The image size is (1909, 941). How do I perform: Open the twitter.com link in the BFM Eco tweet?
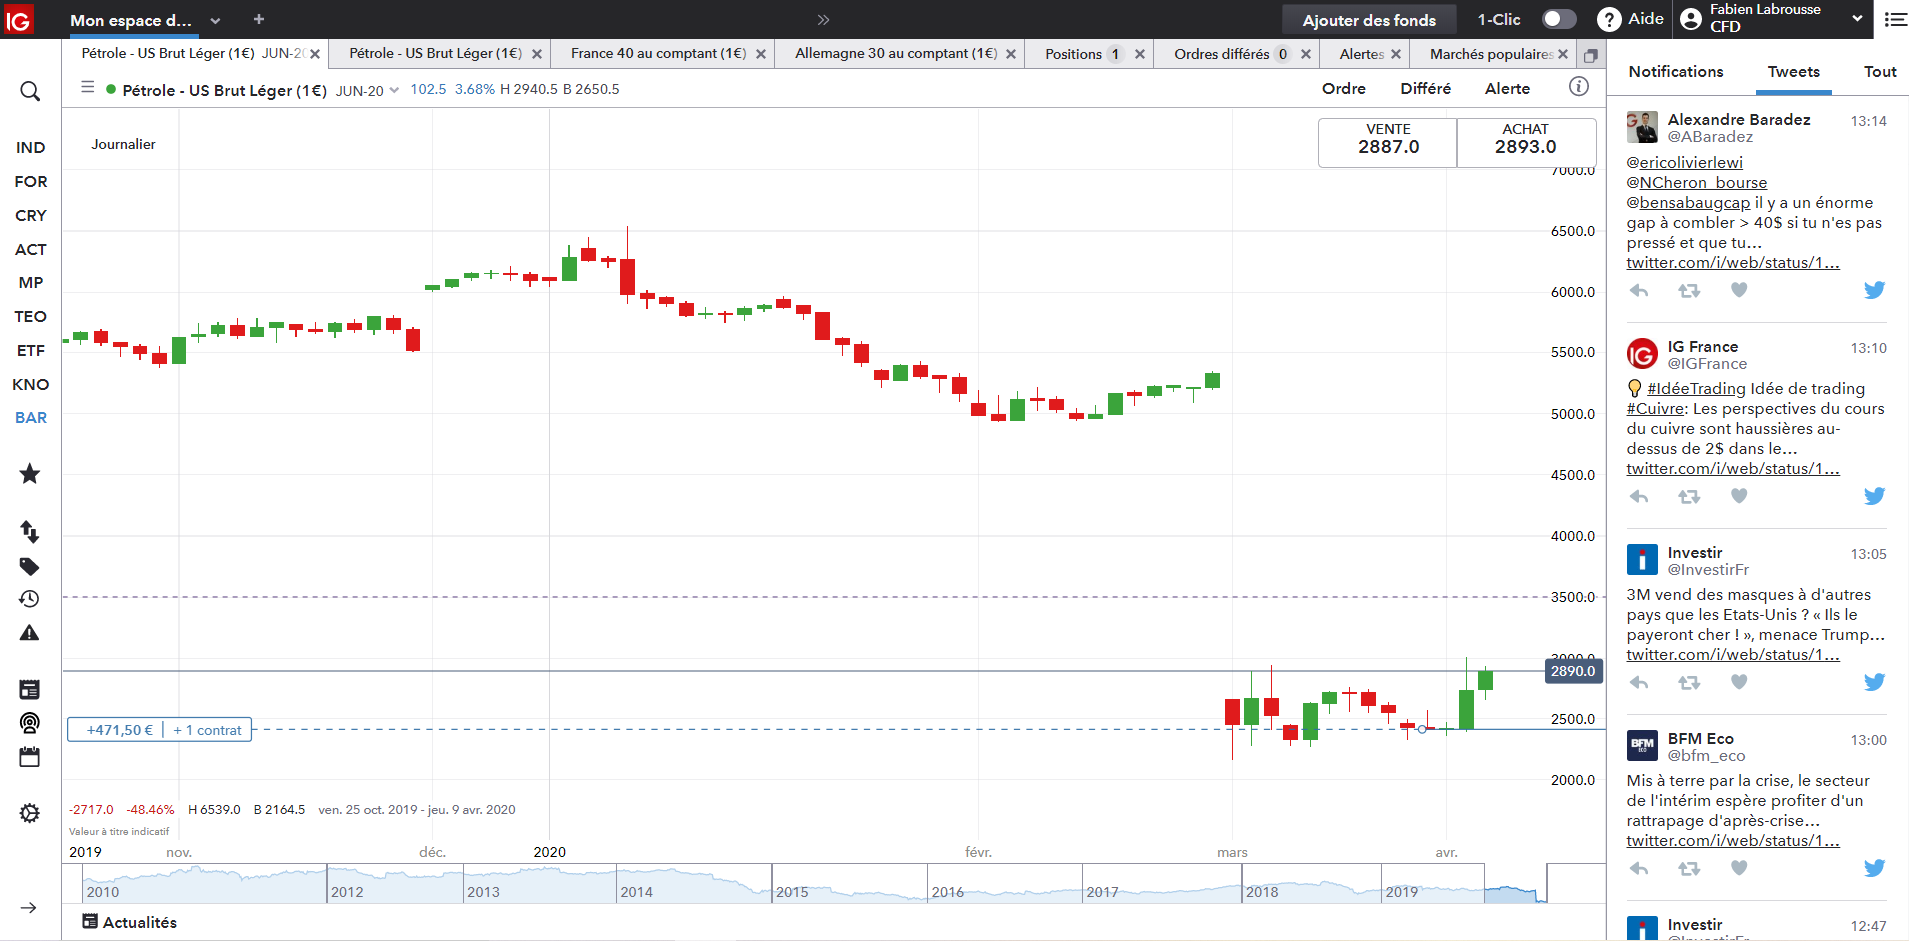click(1733, 841)
